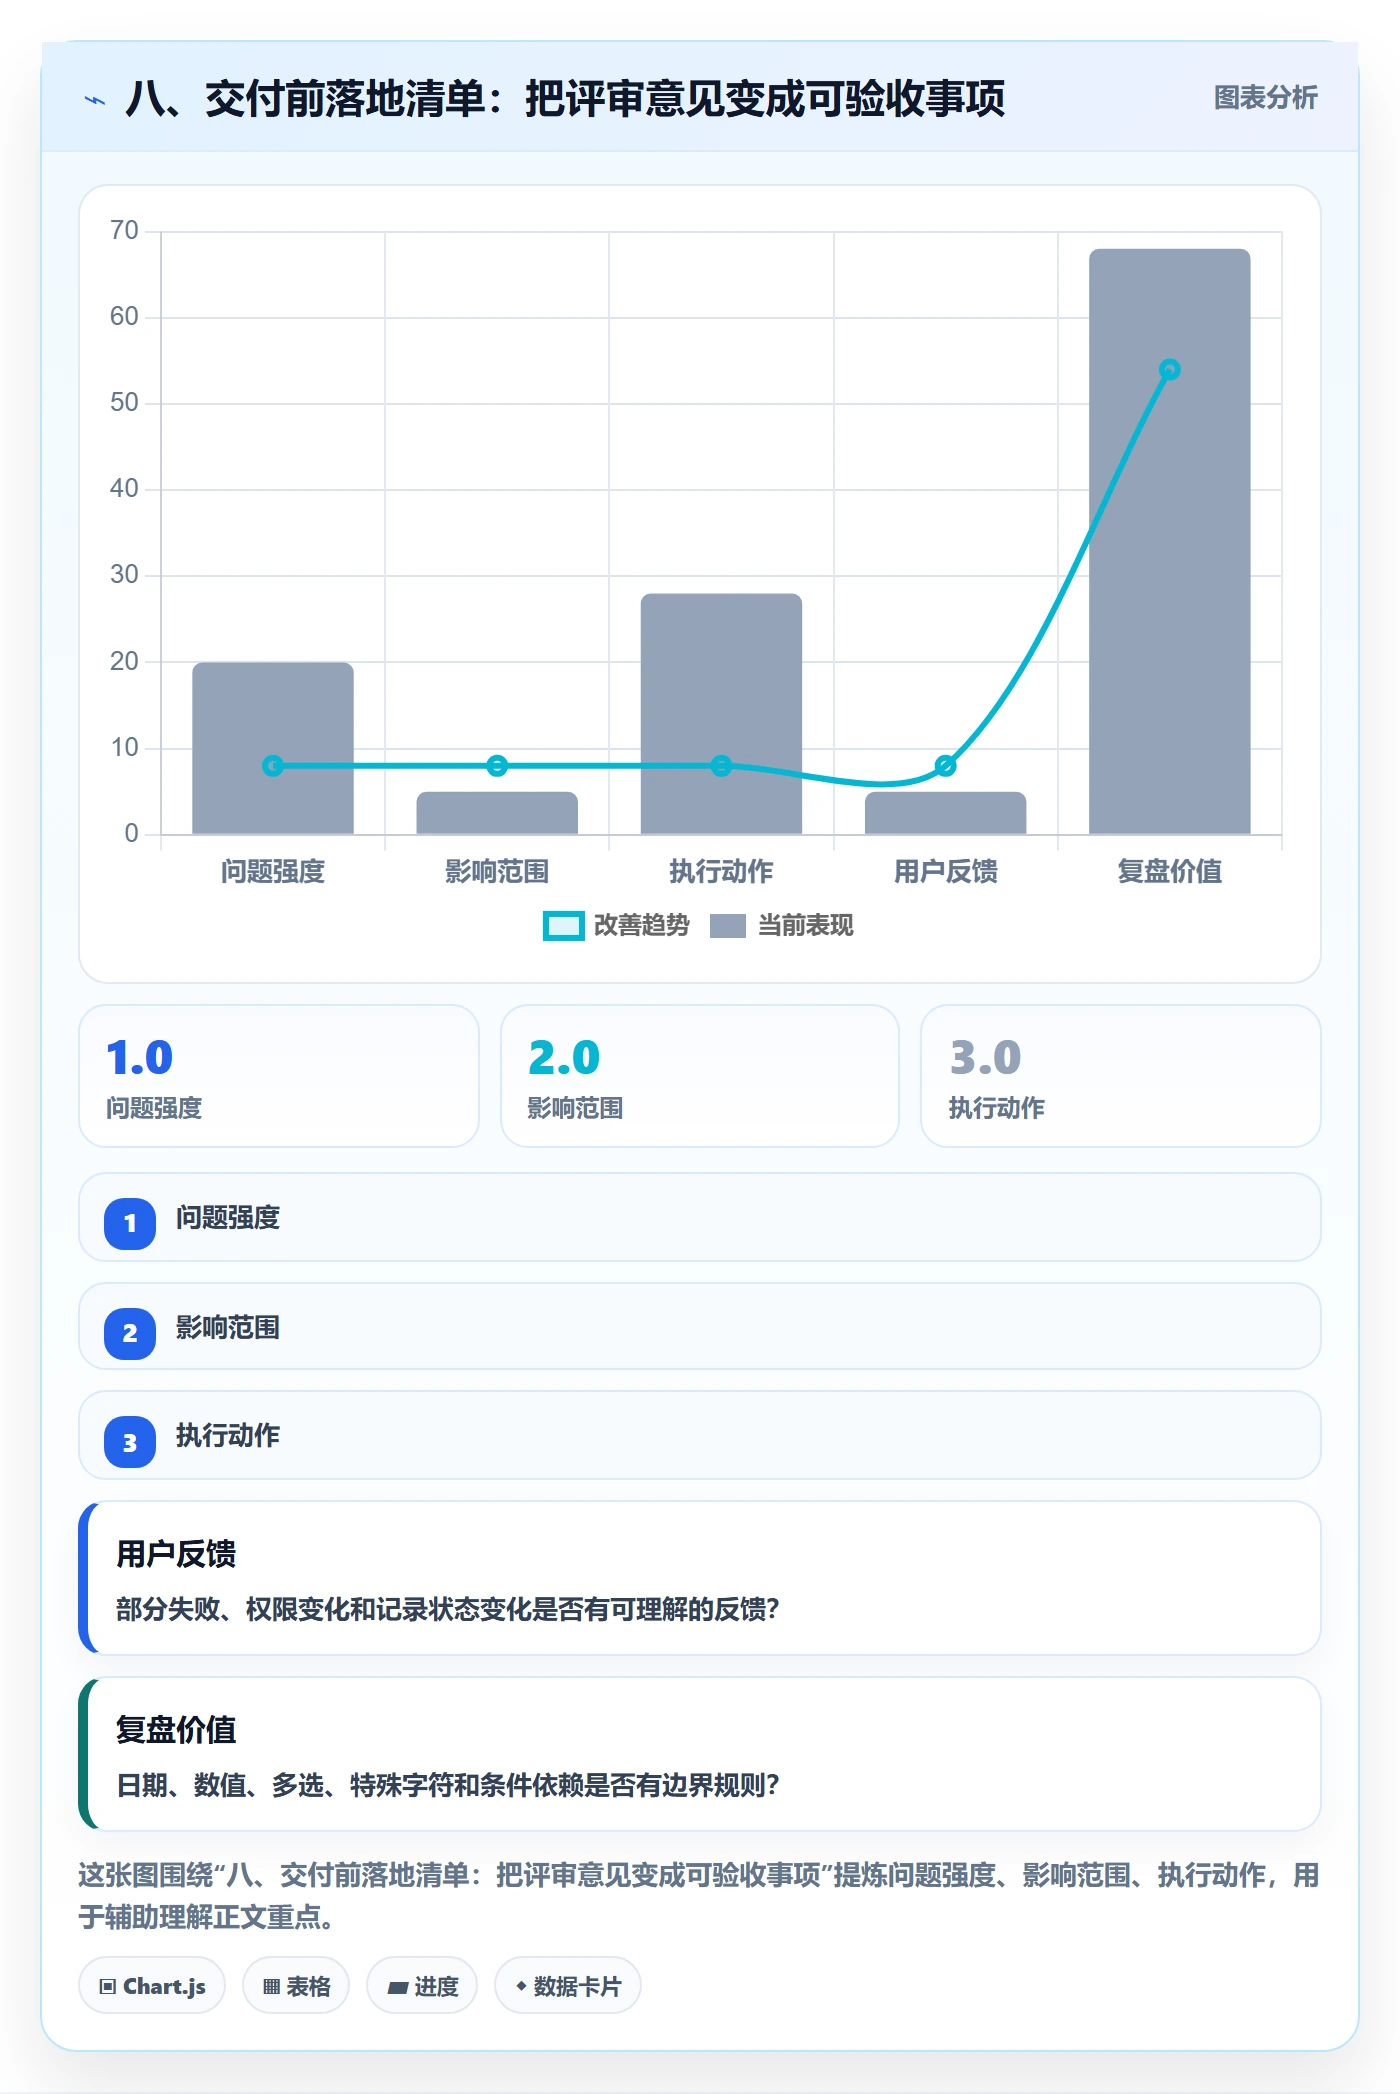This screenshot has height=2094, width=1400.
Task: Click the 数据卡片 tag chip
Action: (568, 1986)
